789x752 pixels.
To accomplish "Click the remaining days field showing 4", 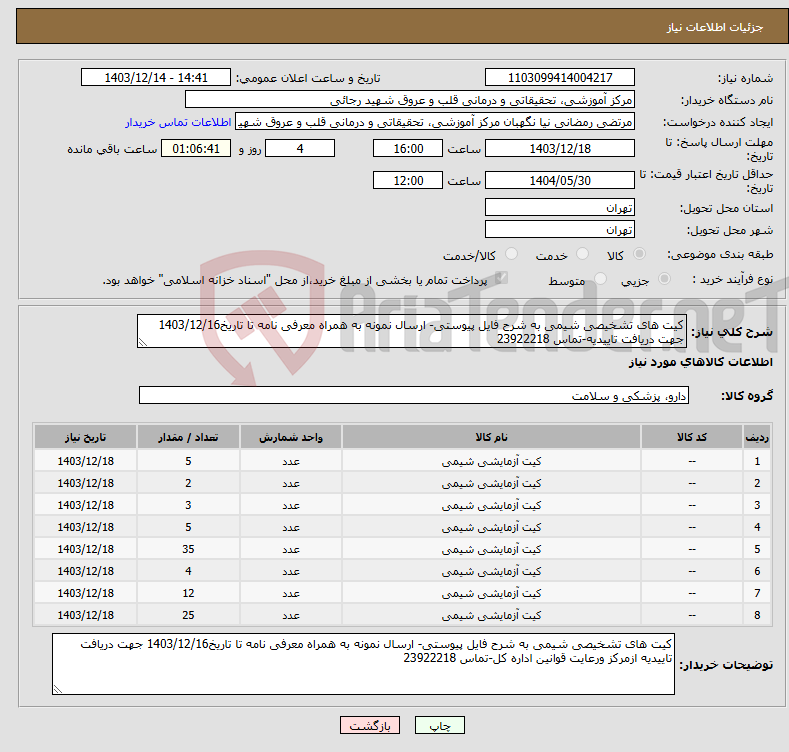I will tap(300, 148).
